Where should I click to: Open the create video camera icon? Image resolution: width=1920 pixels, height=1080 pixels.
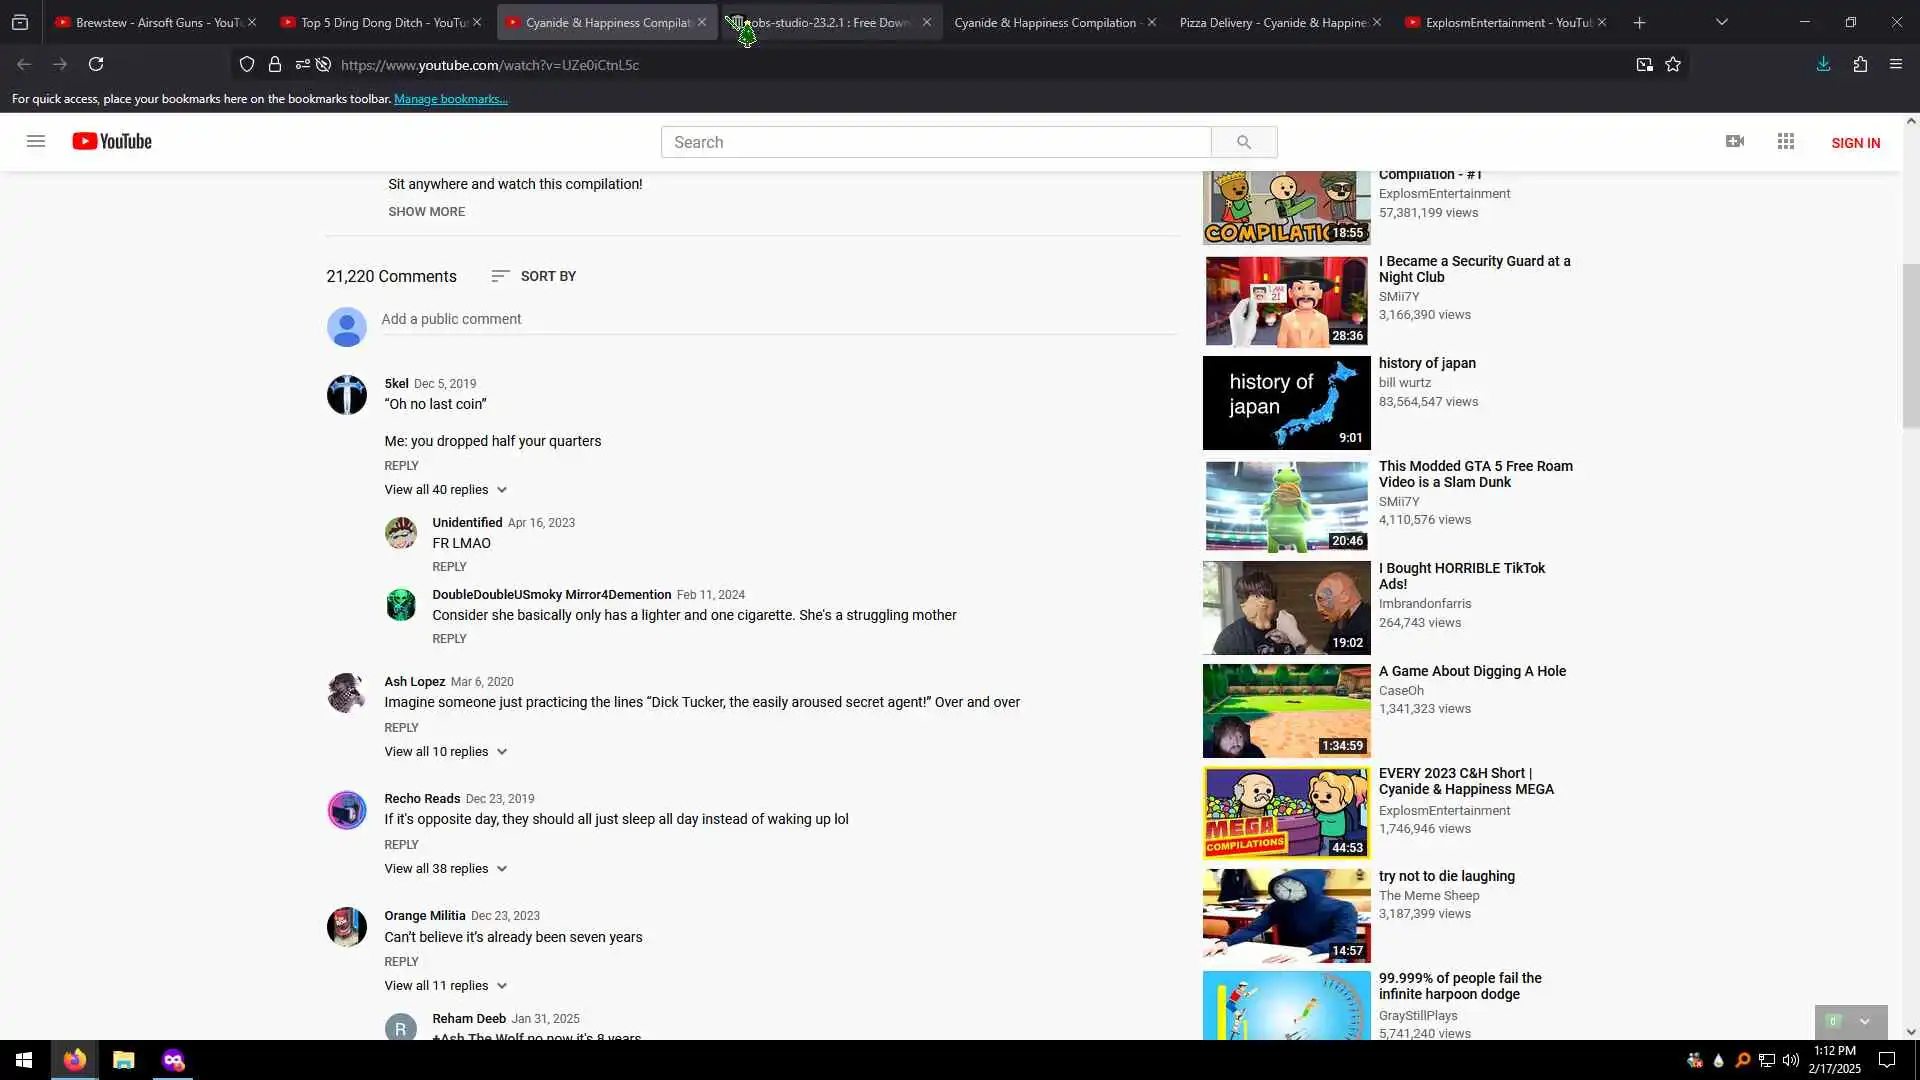point(1735,141)
